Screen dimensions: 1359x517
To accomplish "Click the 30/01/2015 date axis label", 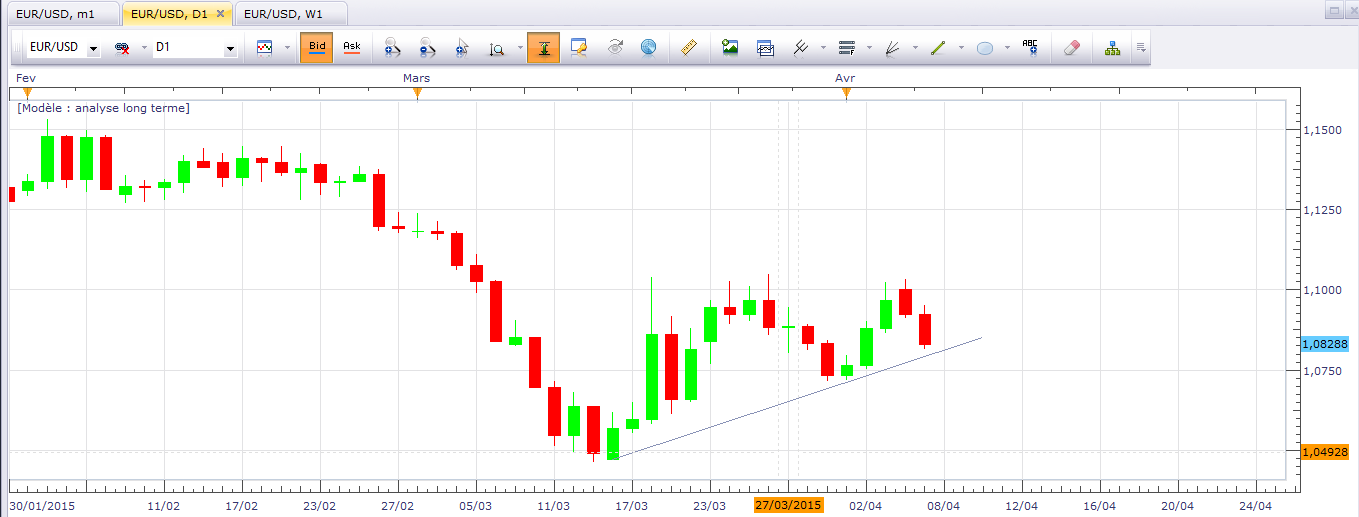I will [41, 506].
